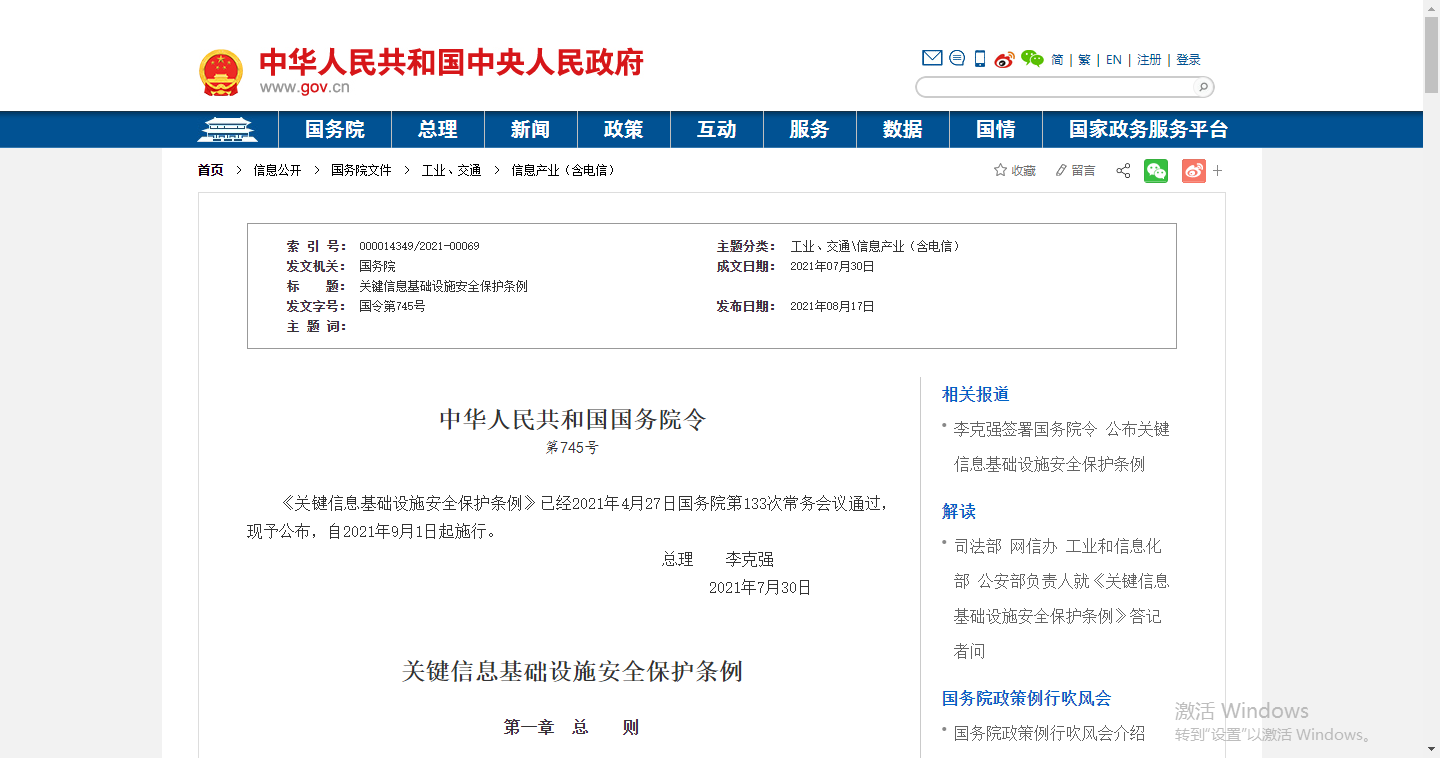Share via the green WeChat square button
The height and width of the screenshot is (758, 1440).
click(x=1156, y=170)
